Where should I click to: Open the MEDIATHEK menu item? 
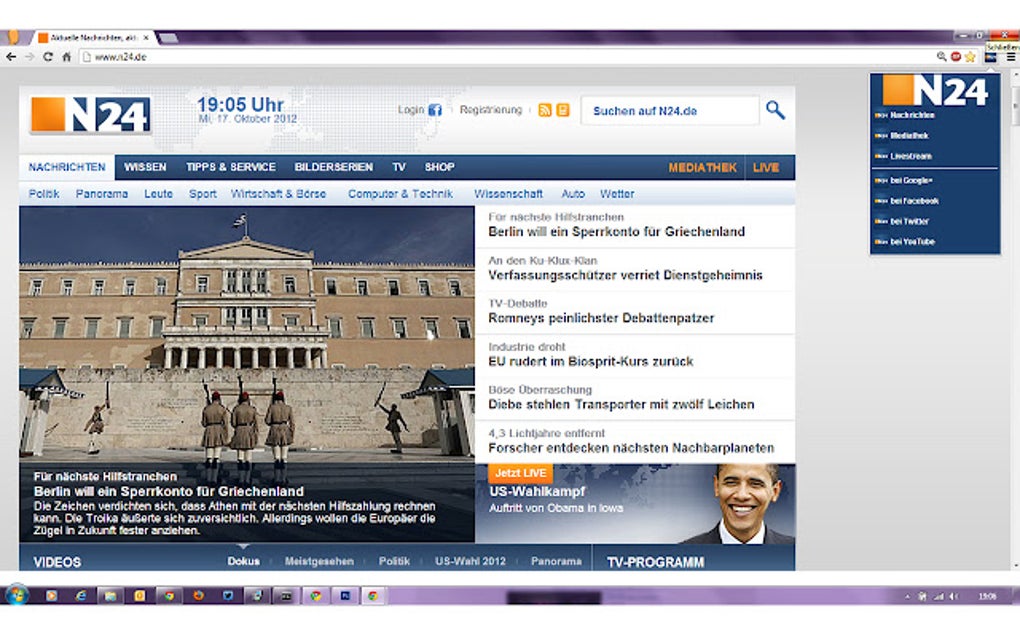tap(703, 167)
